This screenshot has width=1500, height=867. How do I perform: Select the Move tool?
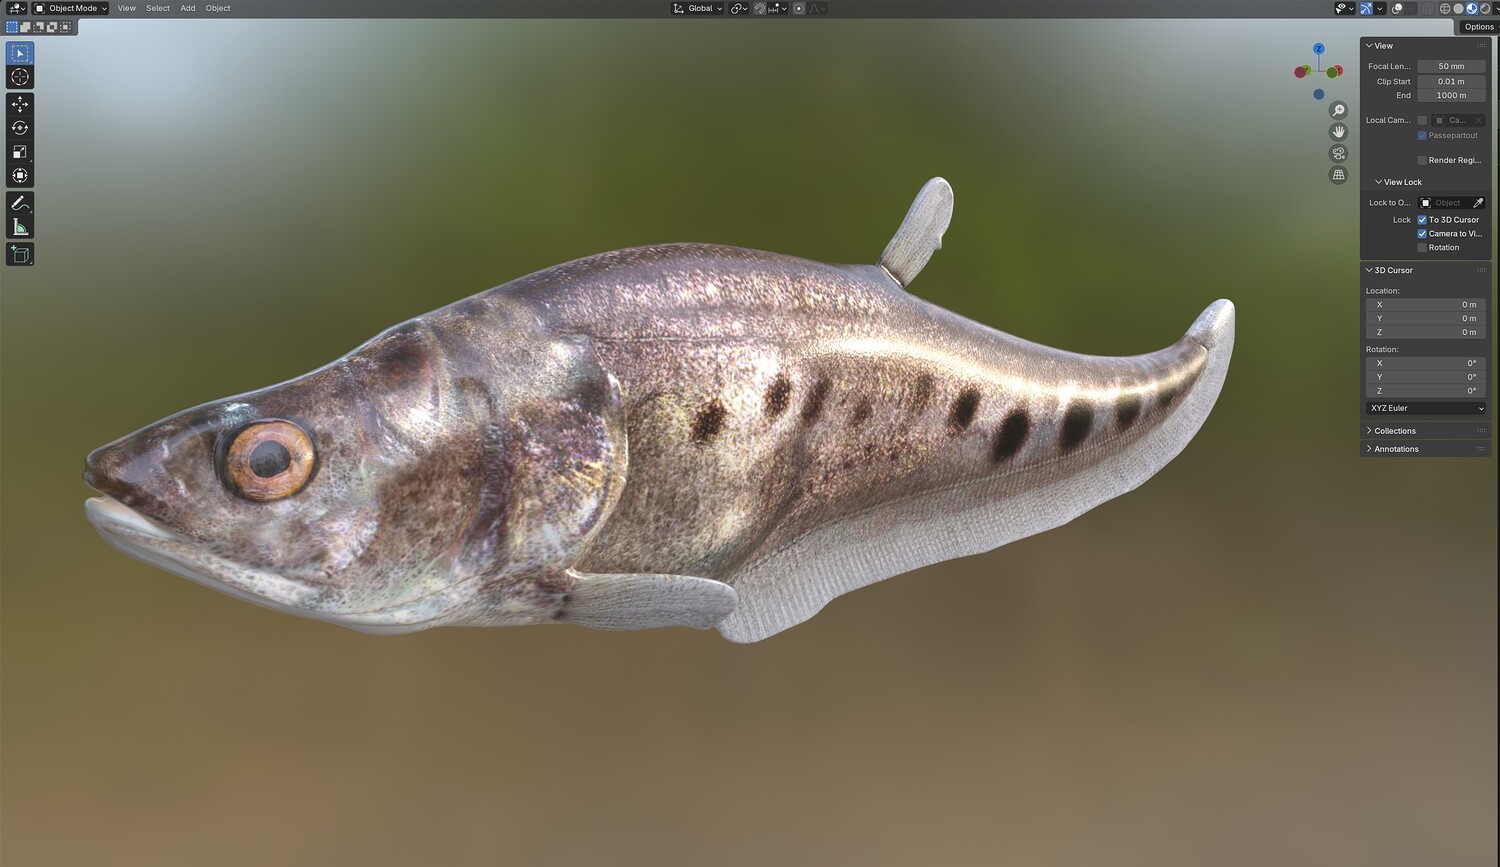[20, 104]
